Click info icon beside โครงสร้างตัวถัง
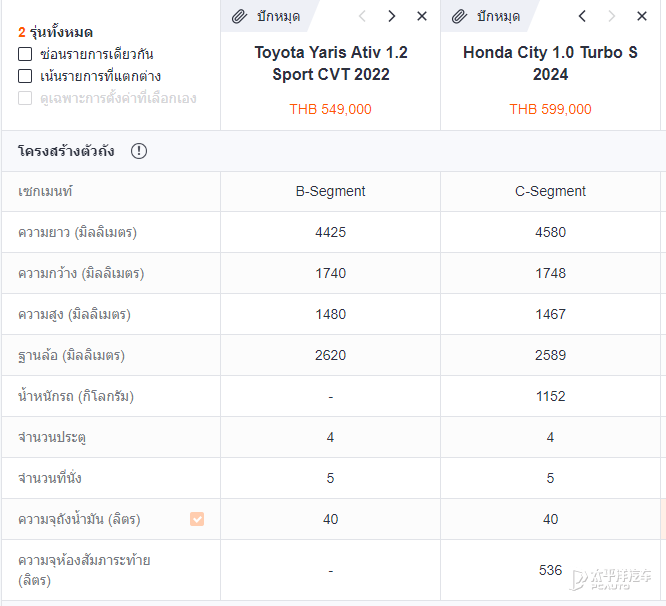Image resolution: width=666 pixels, height=606 pixels. tap(139, 151)
